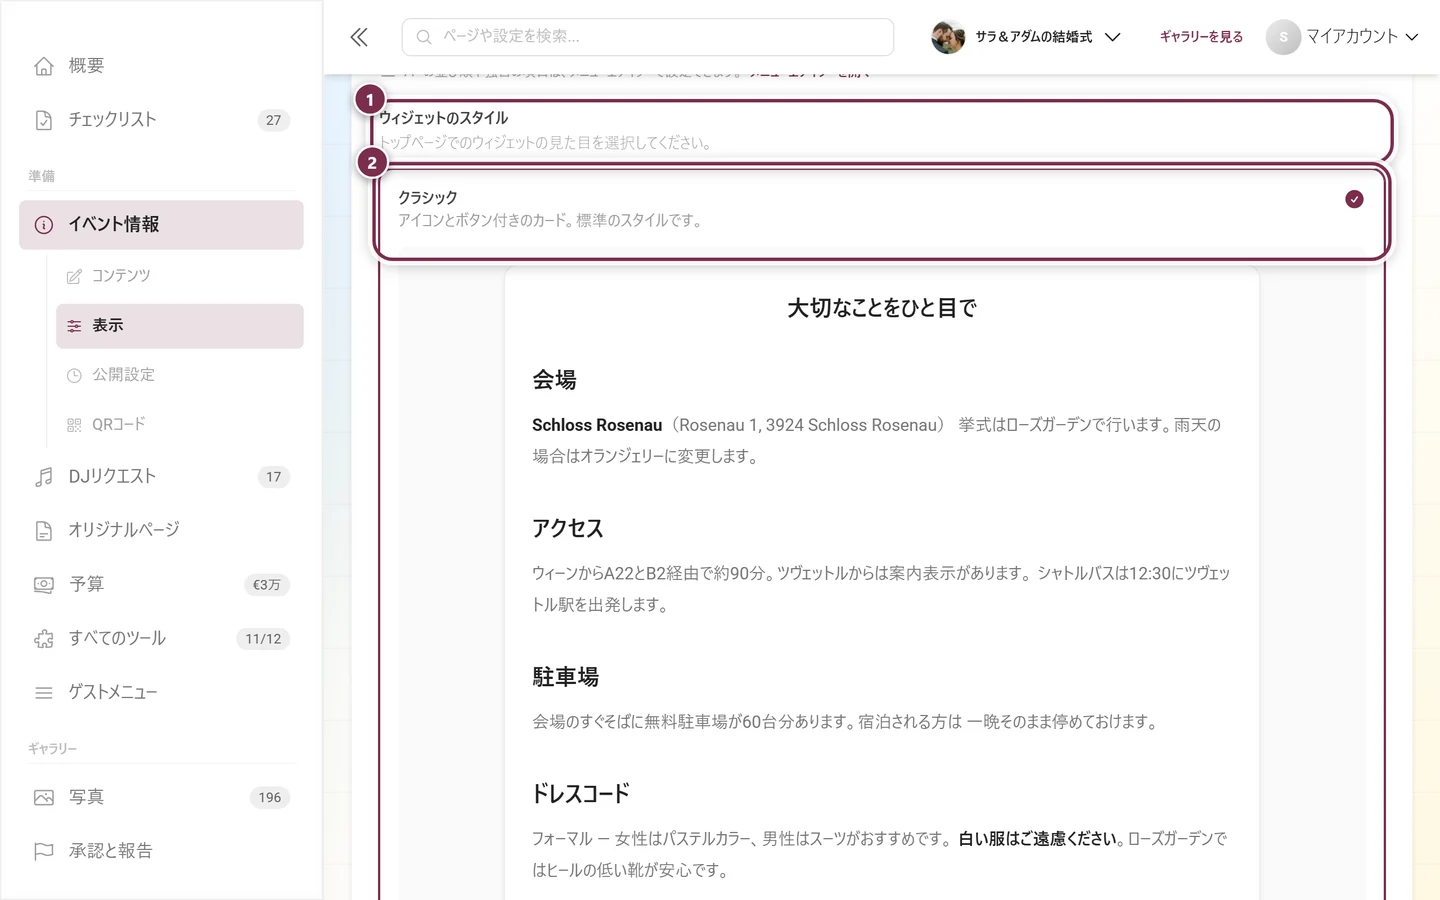Screen dimensions: 1440x900
Task: Click the すべてのツール puzzle icon
Action: [x=44, y=639]
